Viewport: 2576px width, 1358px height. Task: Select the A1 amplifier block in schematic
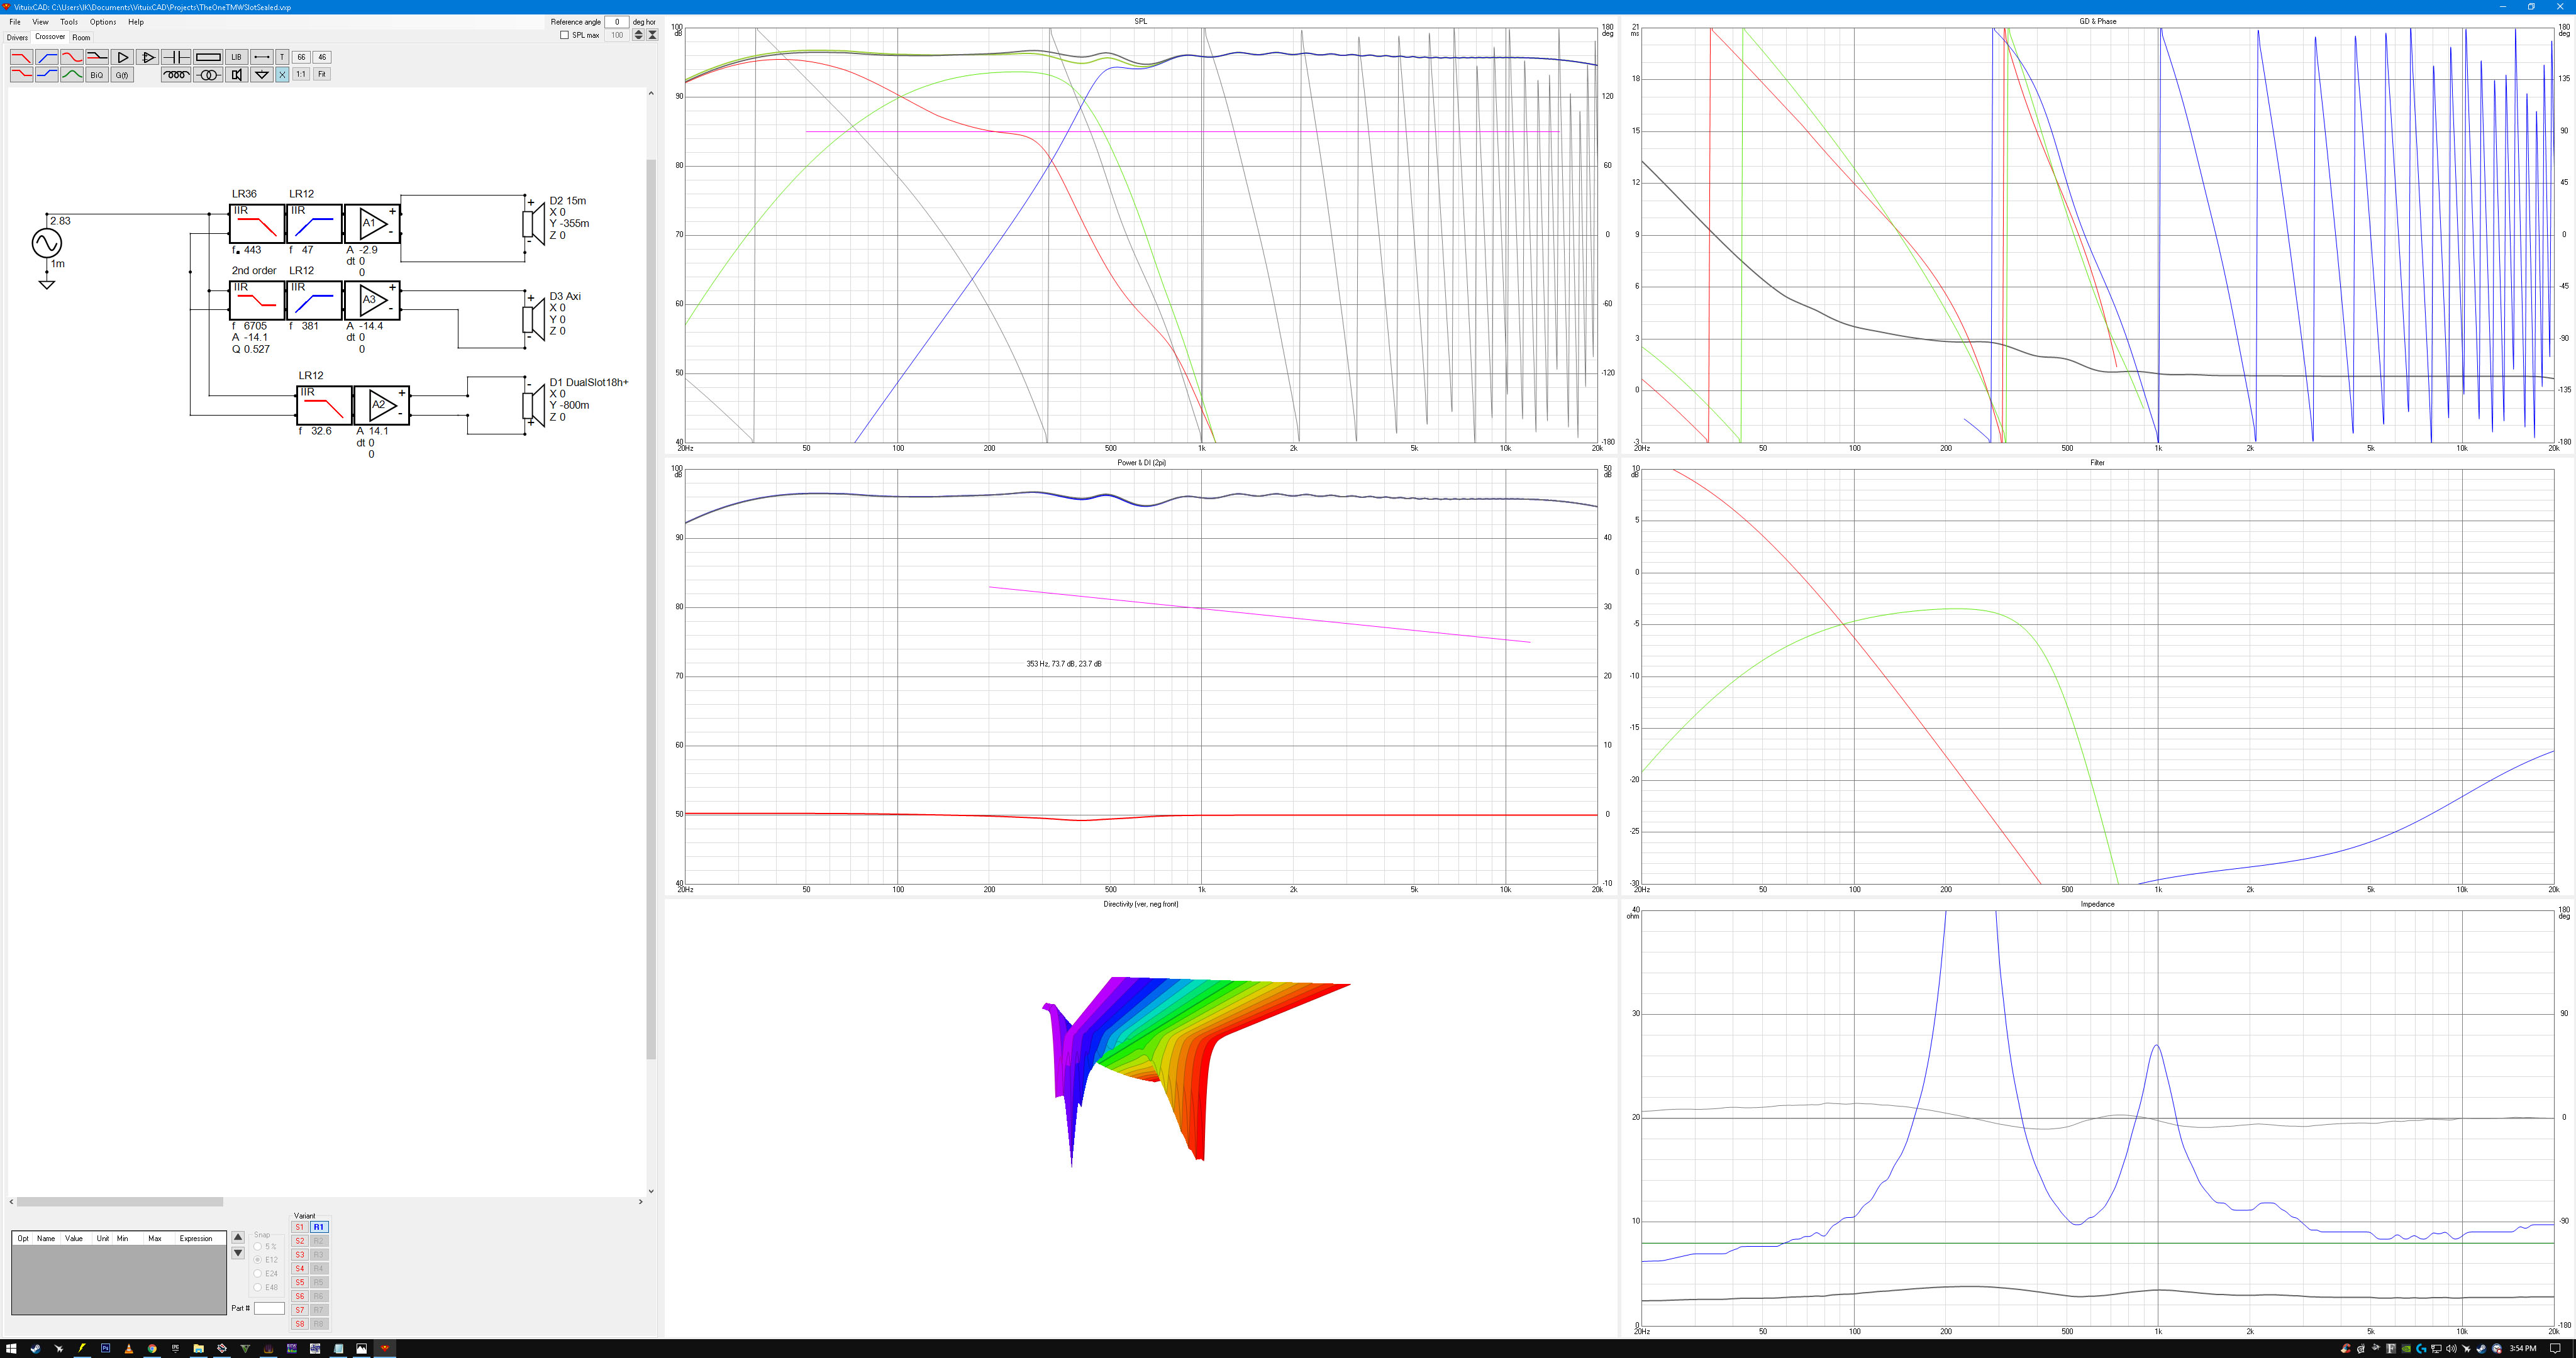click(372, 223)
